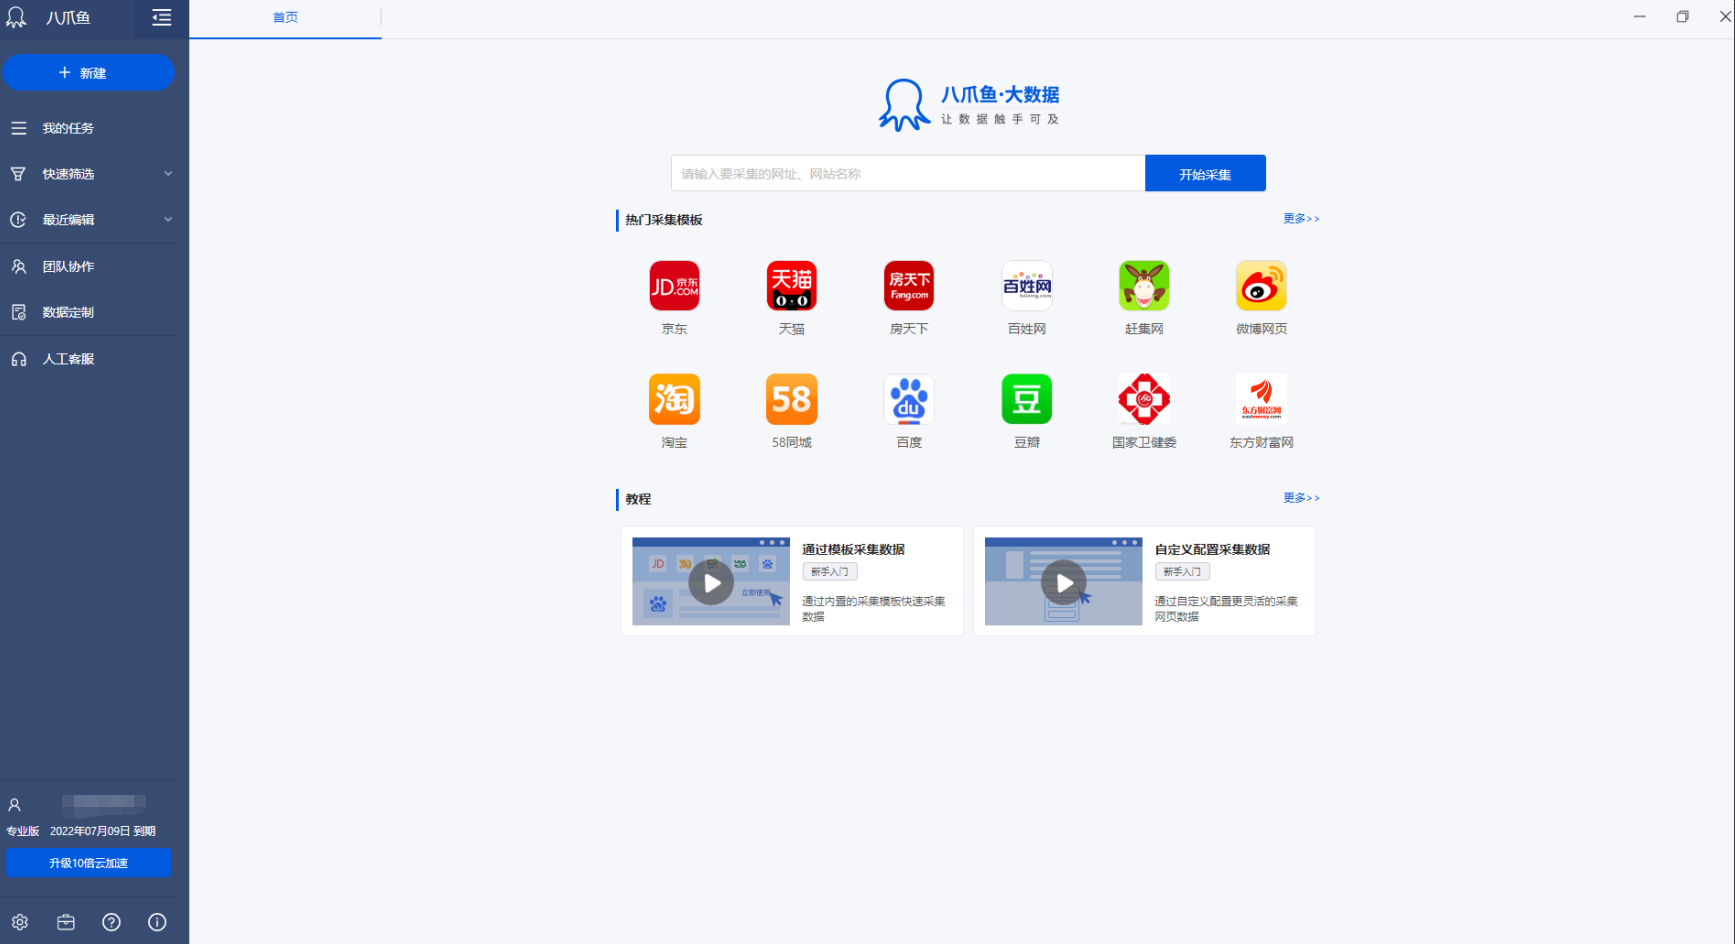Open the about info icon
Screen dimensions: 1735x944
(157, 922)
